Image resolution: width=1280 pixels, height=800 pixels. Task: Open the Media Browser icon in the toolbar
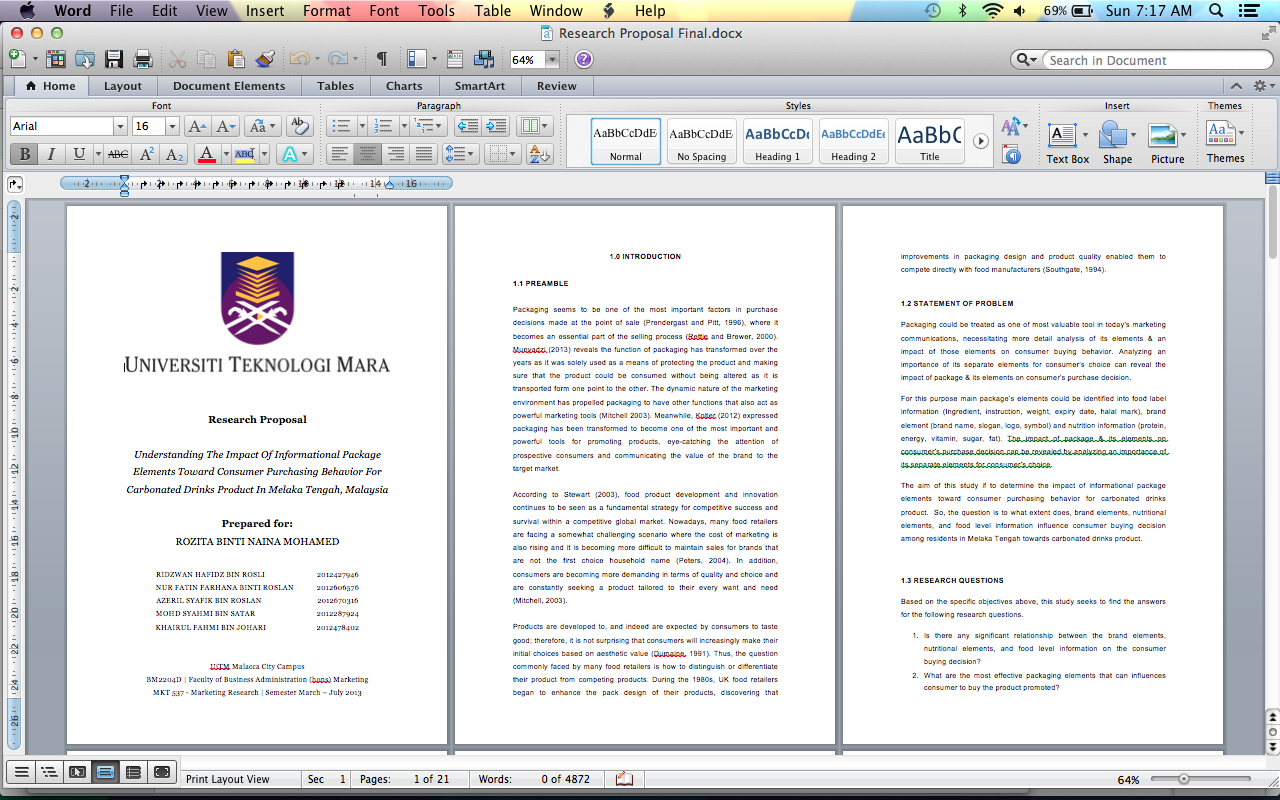click(x=484, y=59)
